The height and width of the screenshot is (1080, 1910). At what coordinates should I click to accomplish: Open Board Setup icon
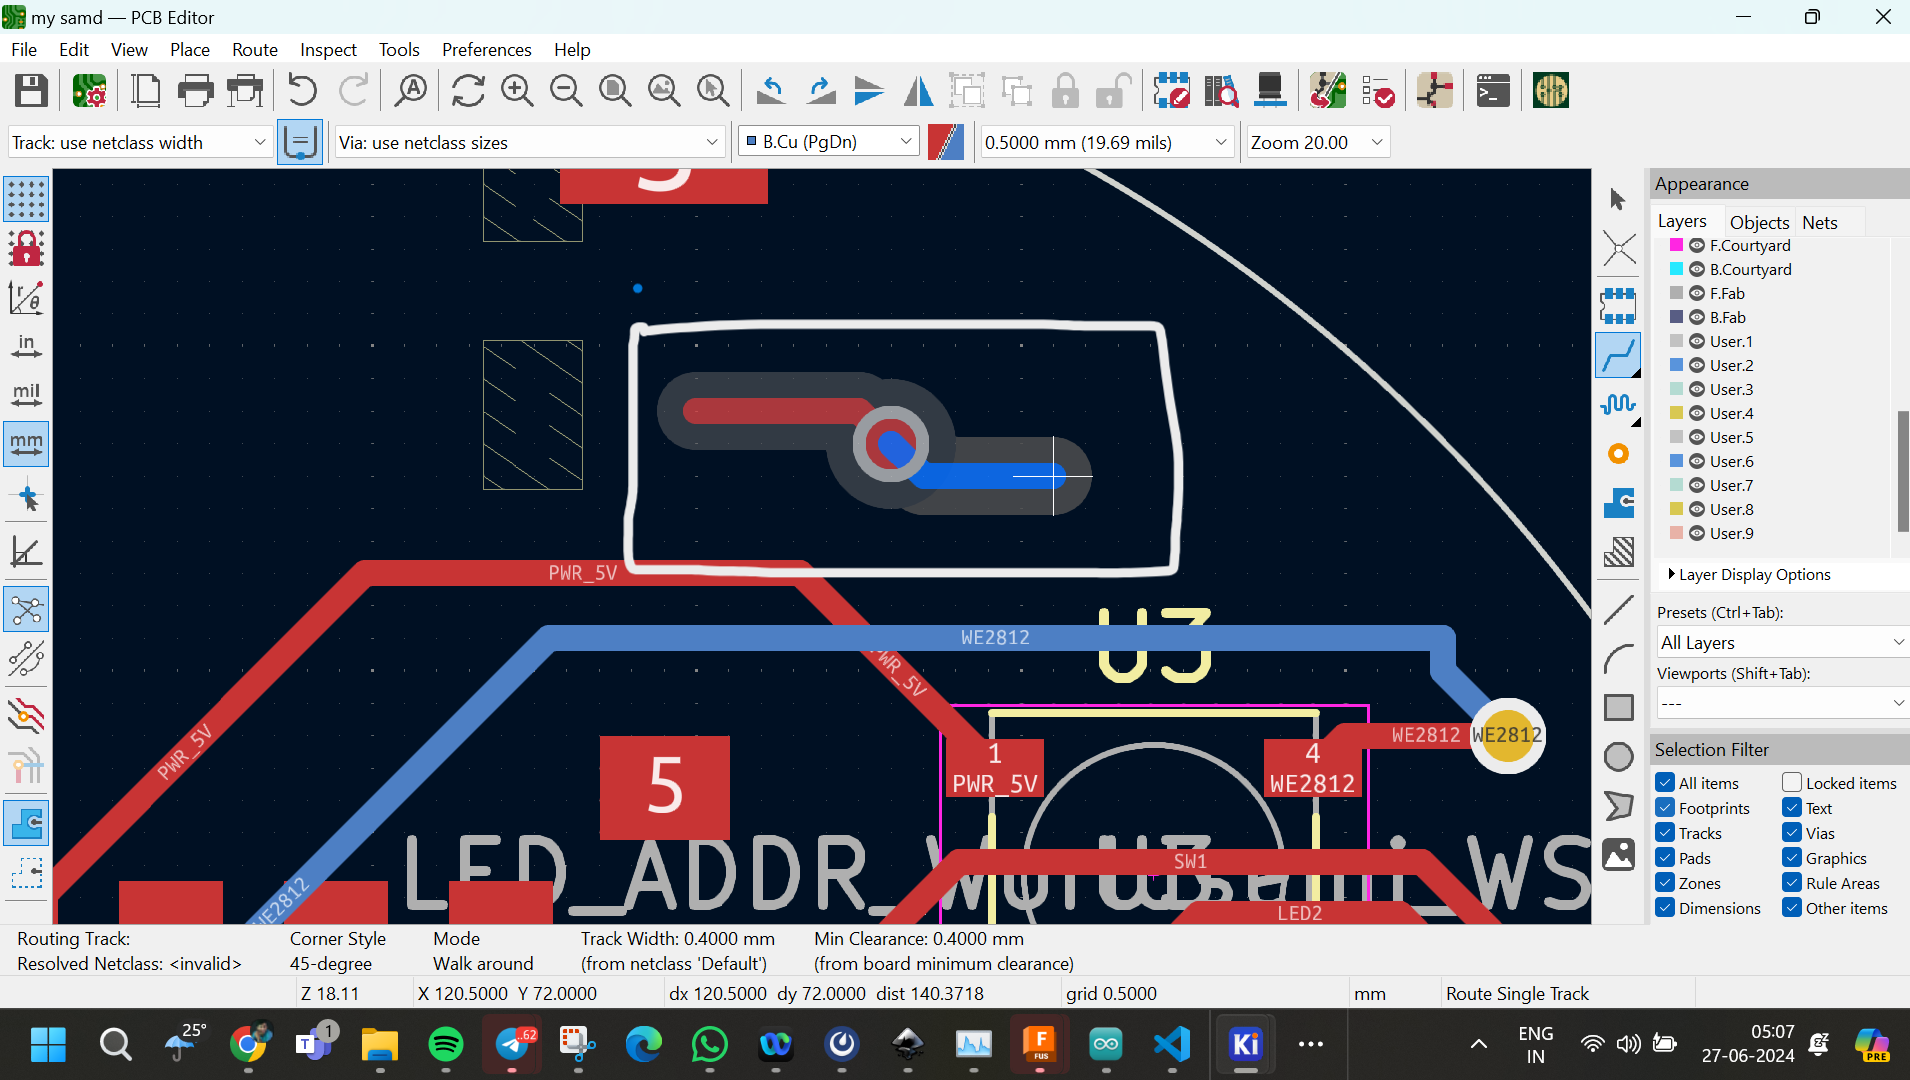click(89, 91)
